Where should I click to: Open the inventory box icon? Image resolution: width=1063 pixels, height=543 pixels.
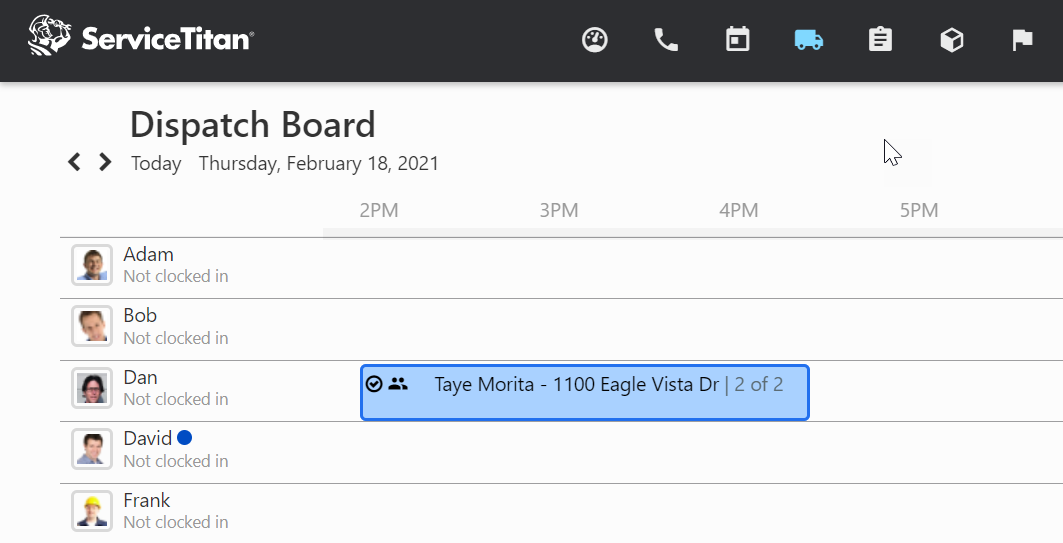(x=952, y=40)
